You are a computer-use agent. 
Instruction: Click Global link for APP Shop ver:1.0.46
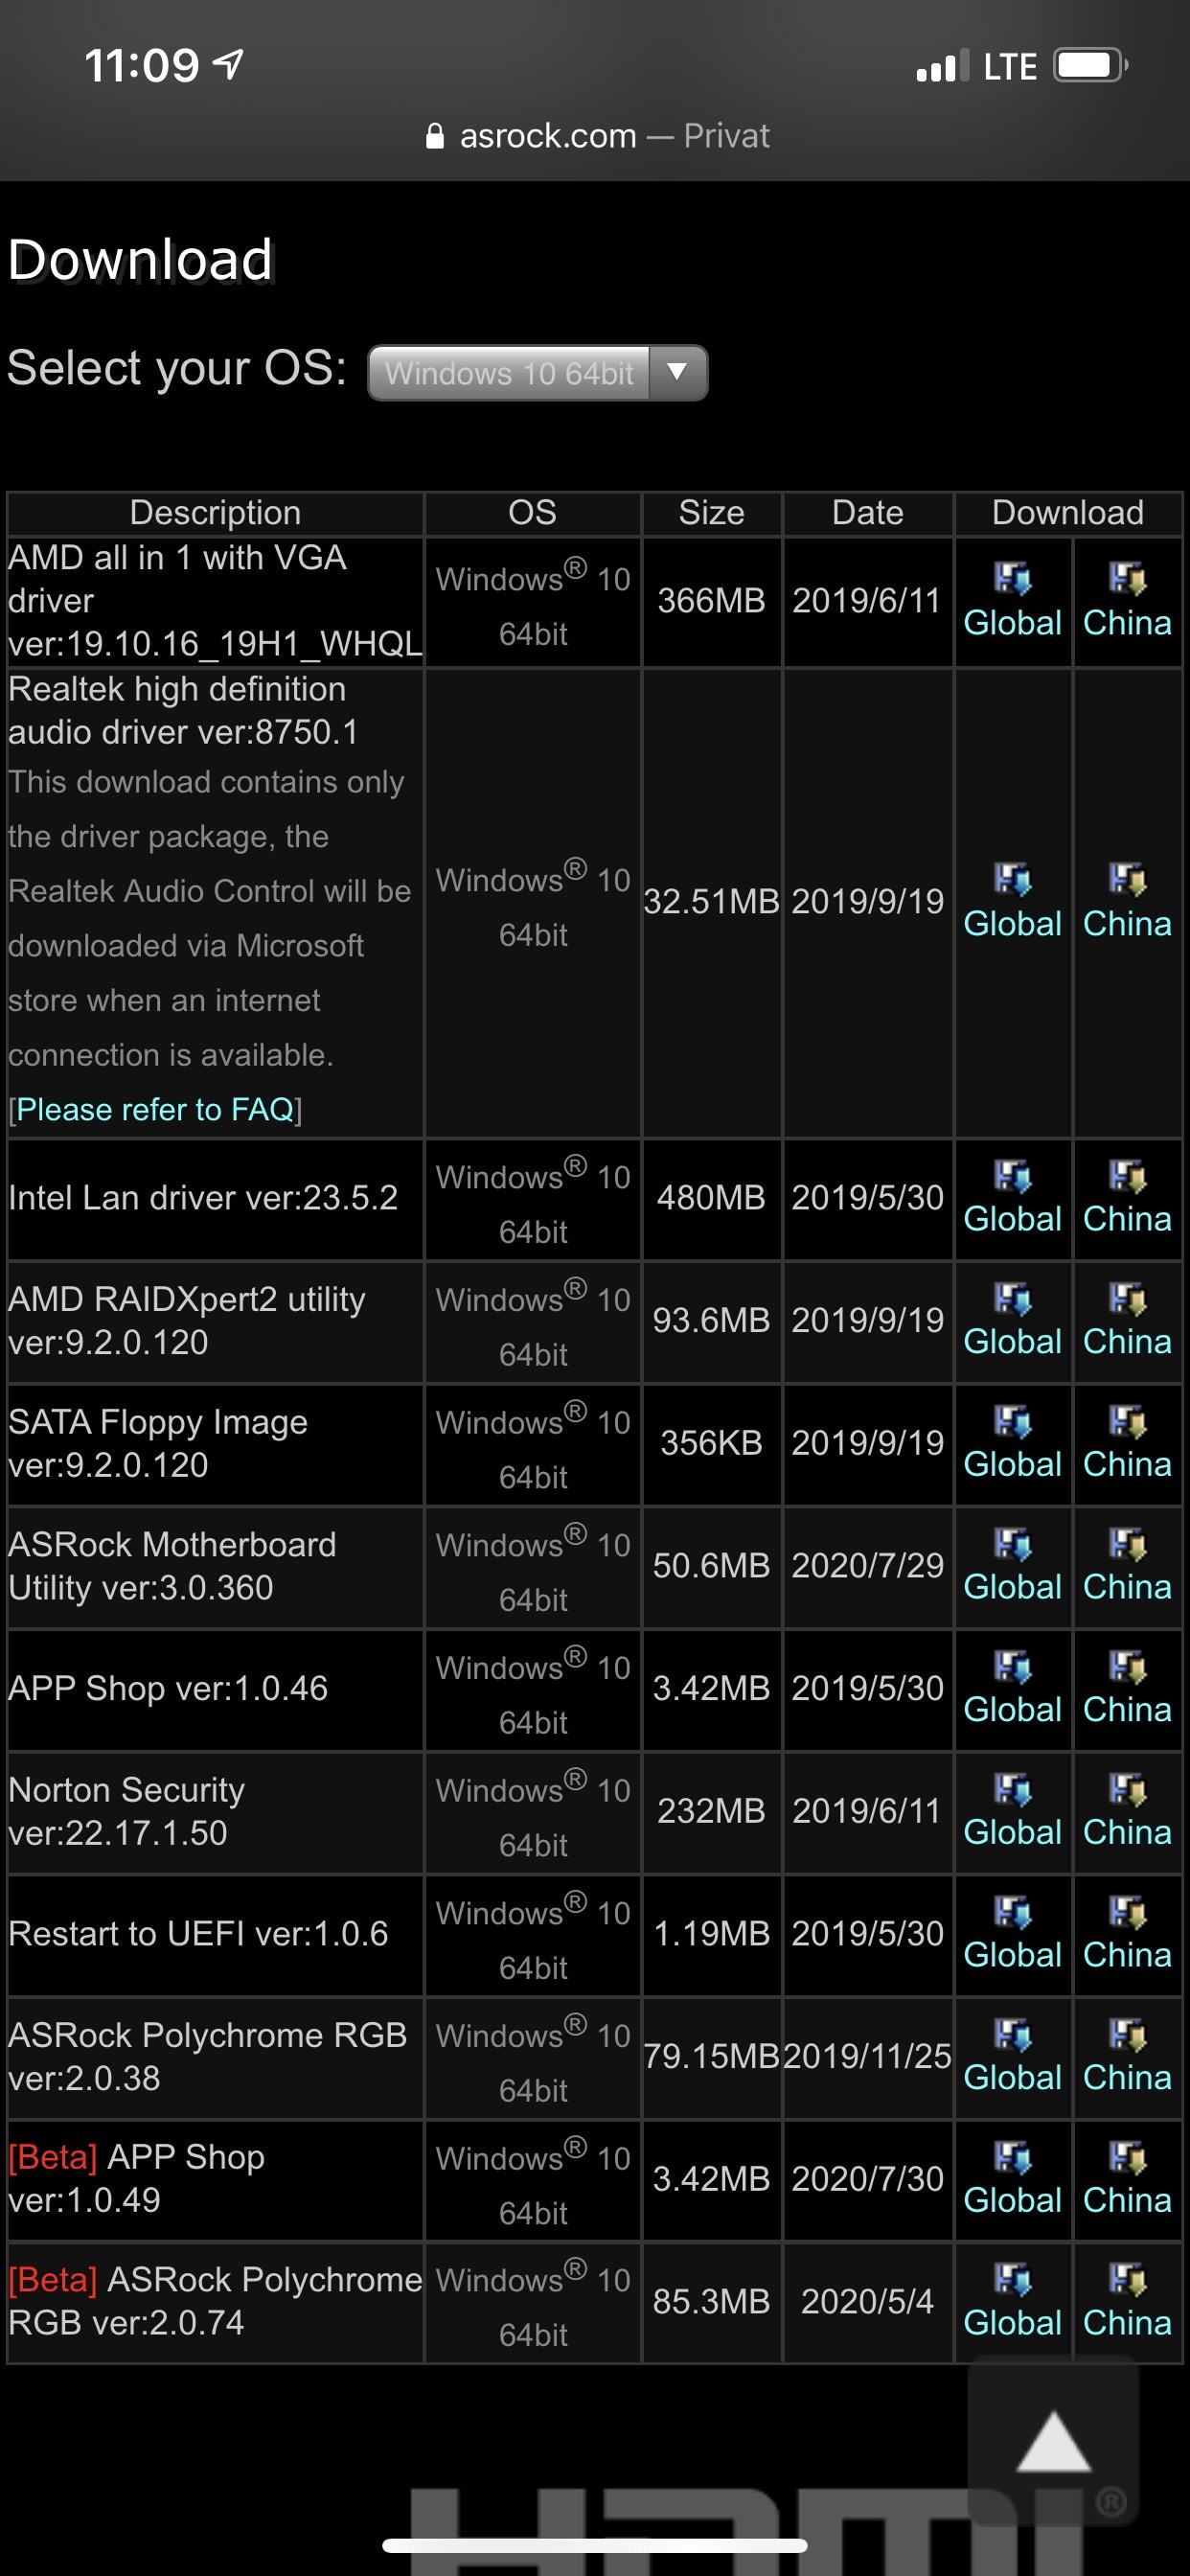(x=1012, y=1710)
